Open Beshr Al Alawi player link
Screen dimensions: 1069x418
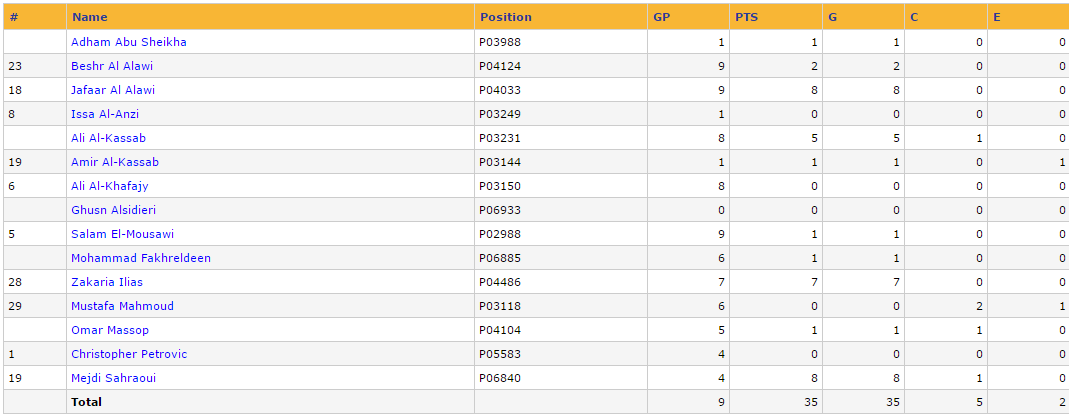tap(112, 66)
